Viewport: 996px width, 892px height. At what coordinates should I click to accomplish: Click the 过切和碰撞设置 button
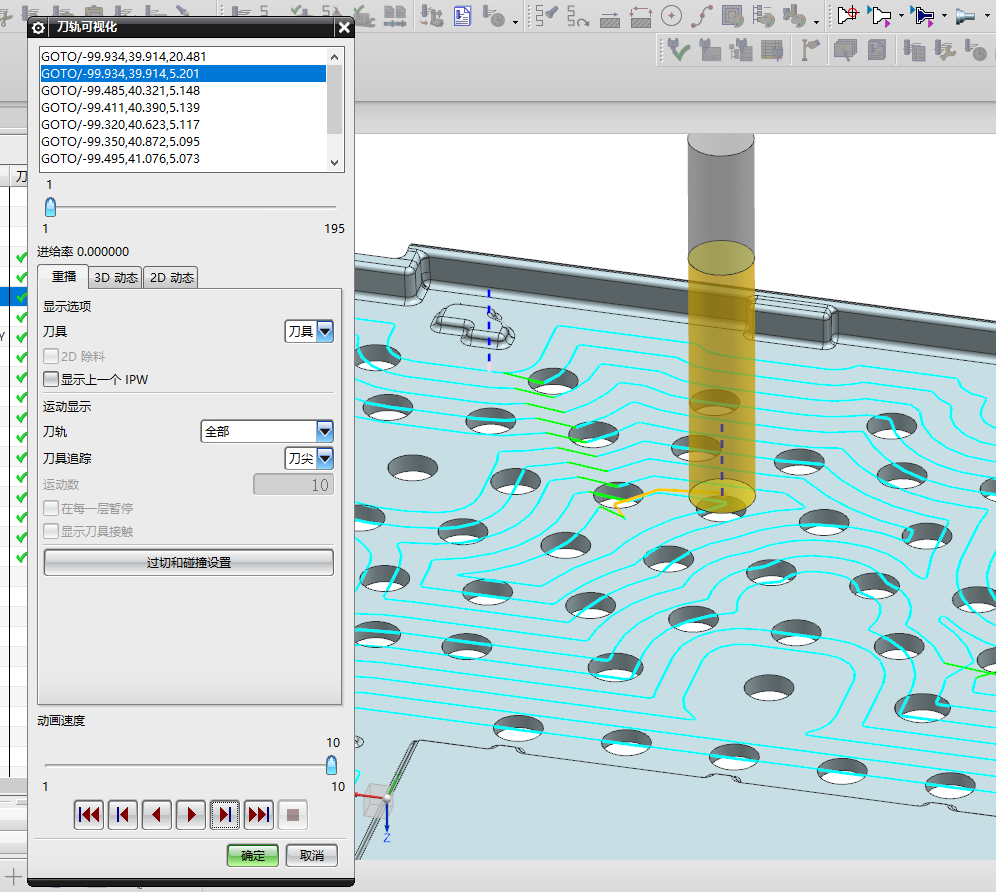click(x=188, y=563)
